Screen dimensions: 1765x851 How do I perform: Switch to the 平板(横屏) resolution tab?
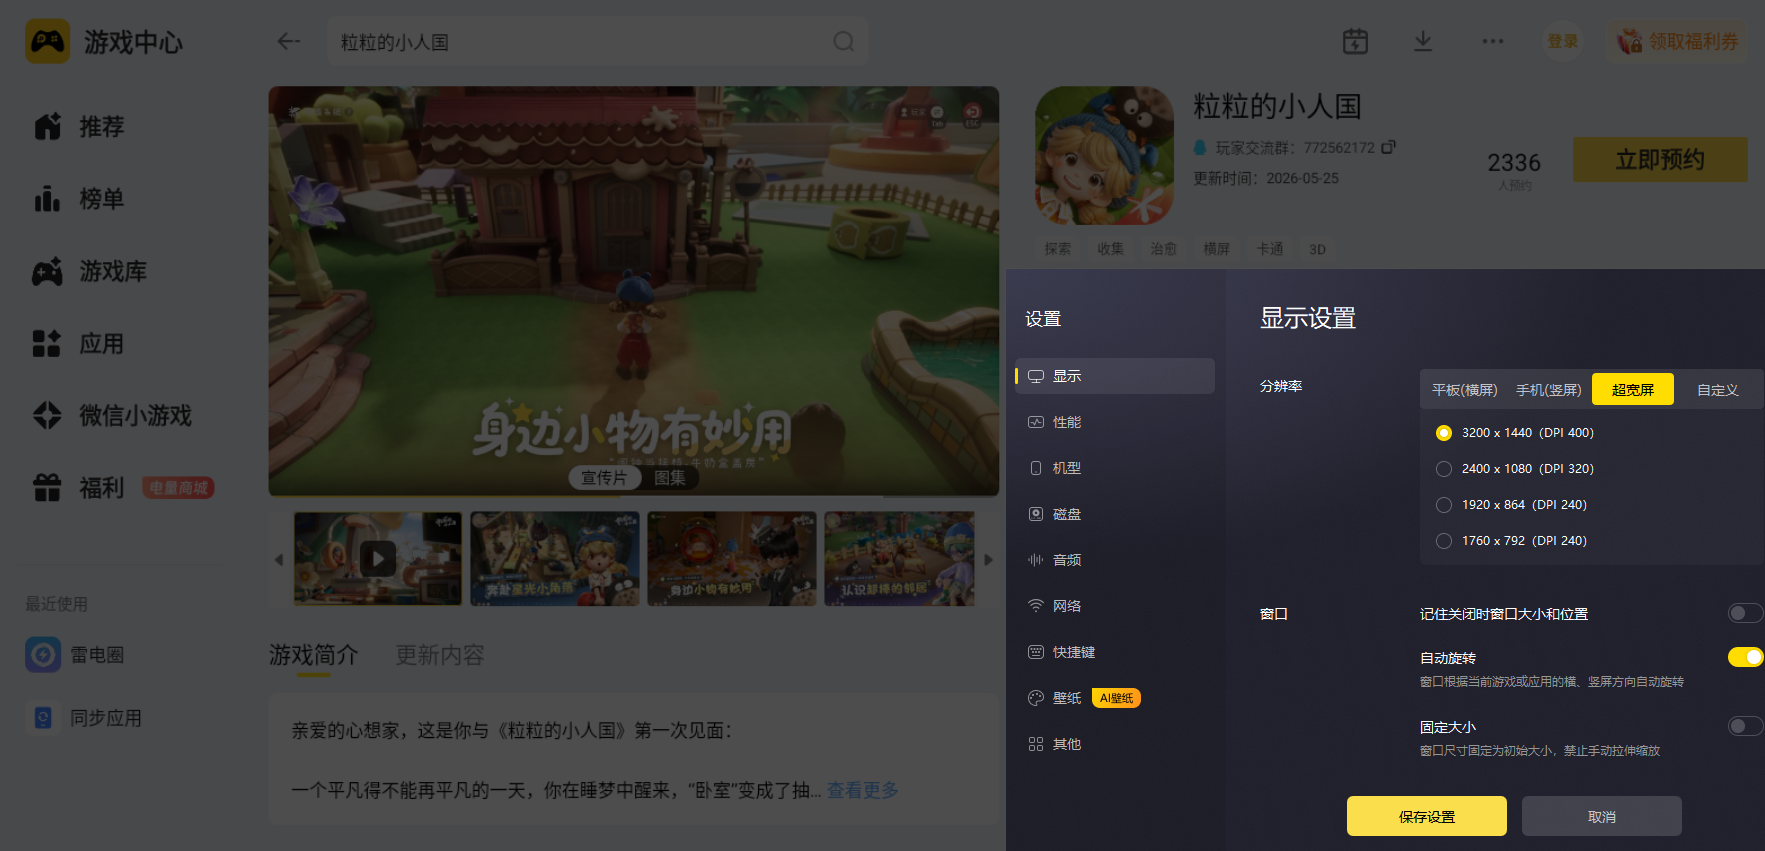[1465, 390]
